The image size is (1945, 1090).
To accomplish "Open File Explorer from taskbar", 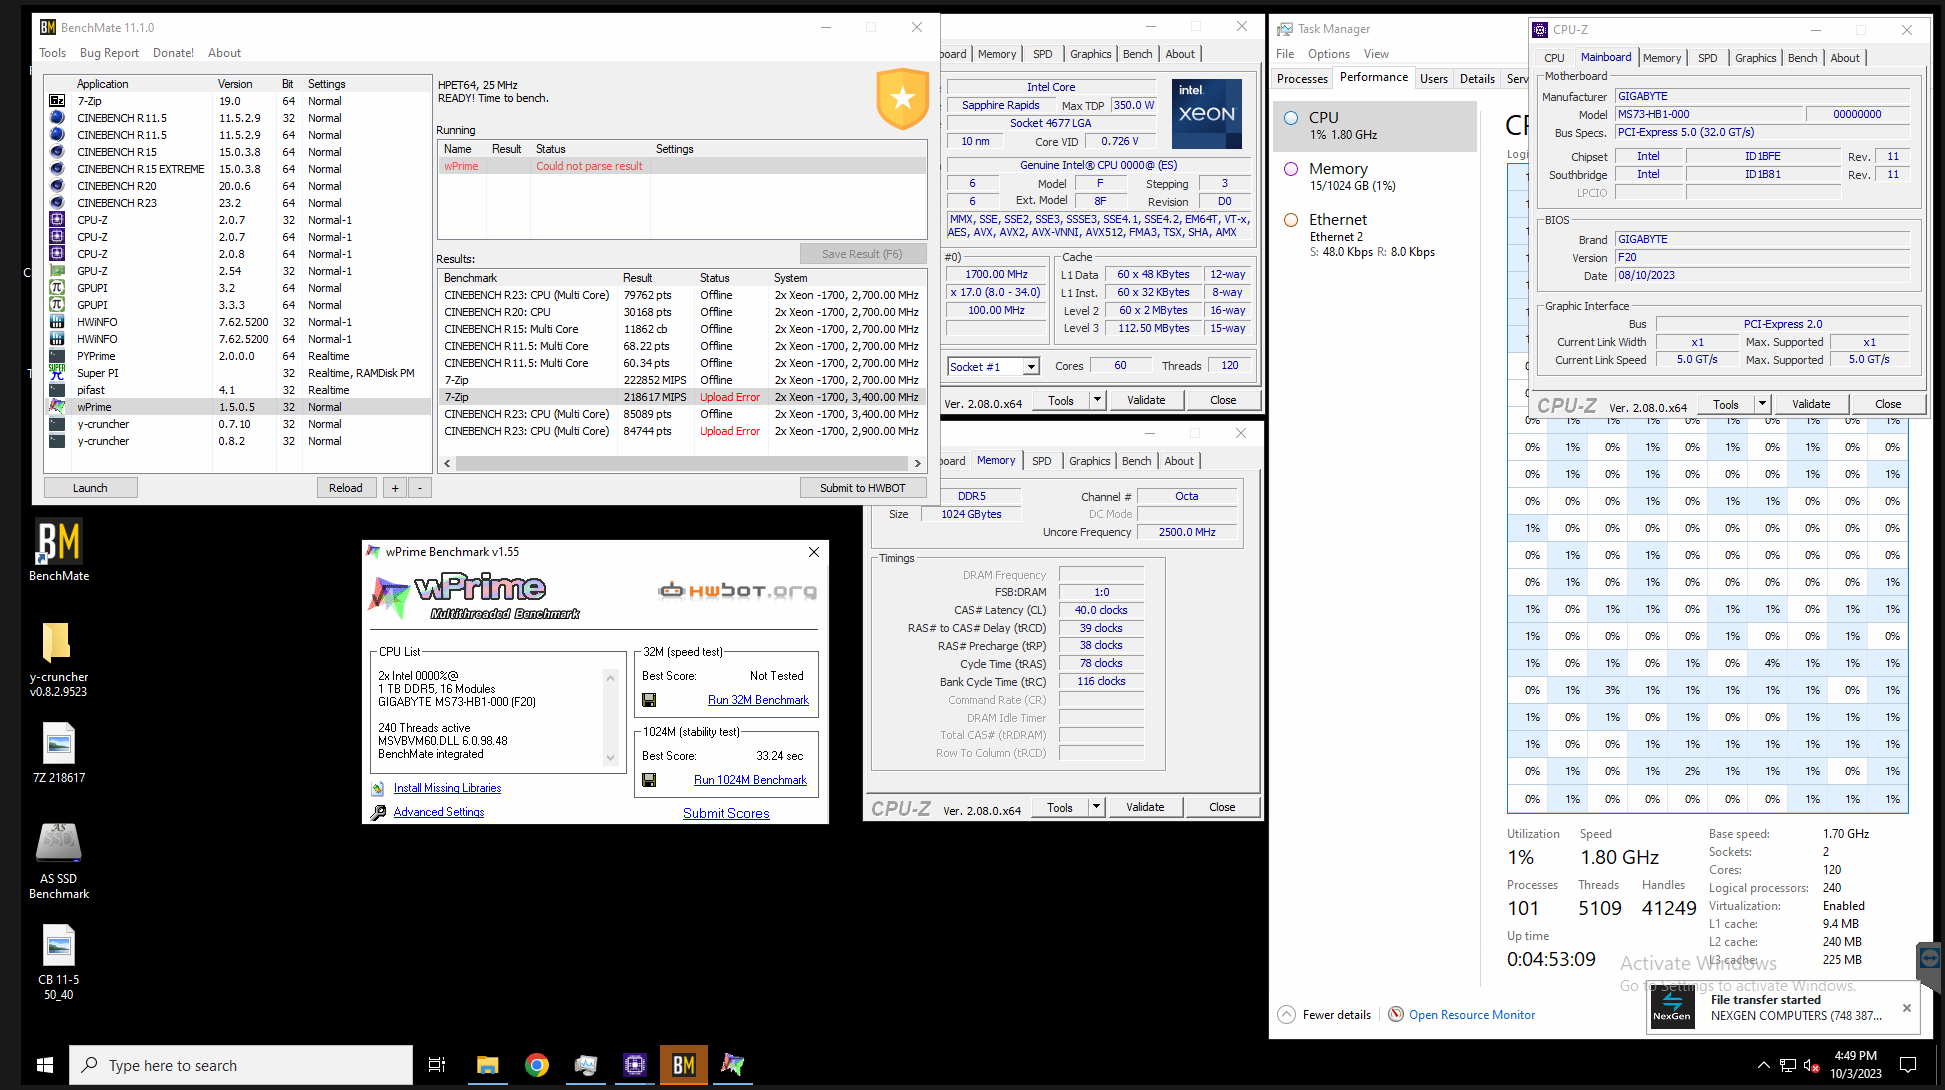I will coord(487,1065).
